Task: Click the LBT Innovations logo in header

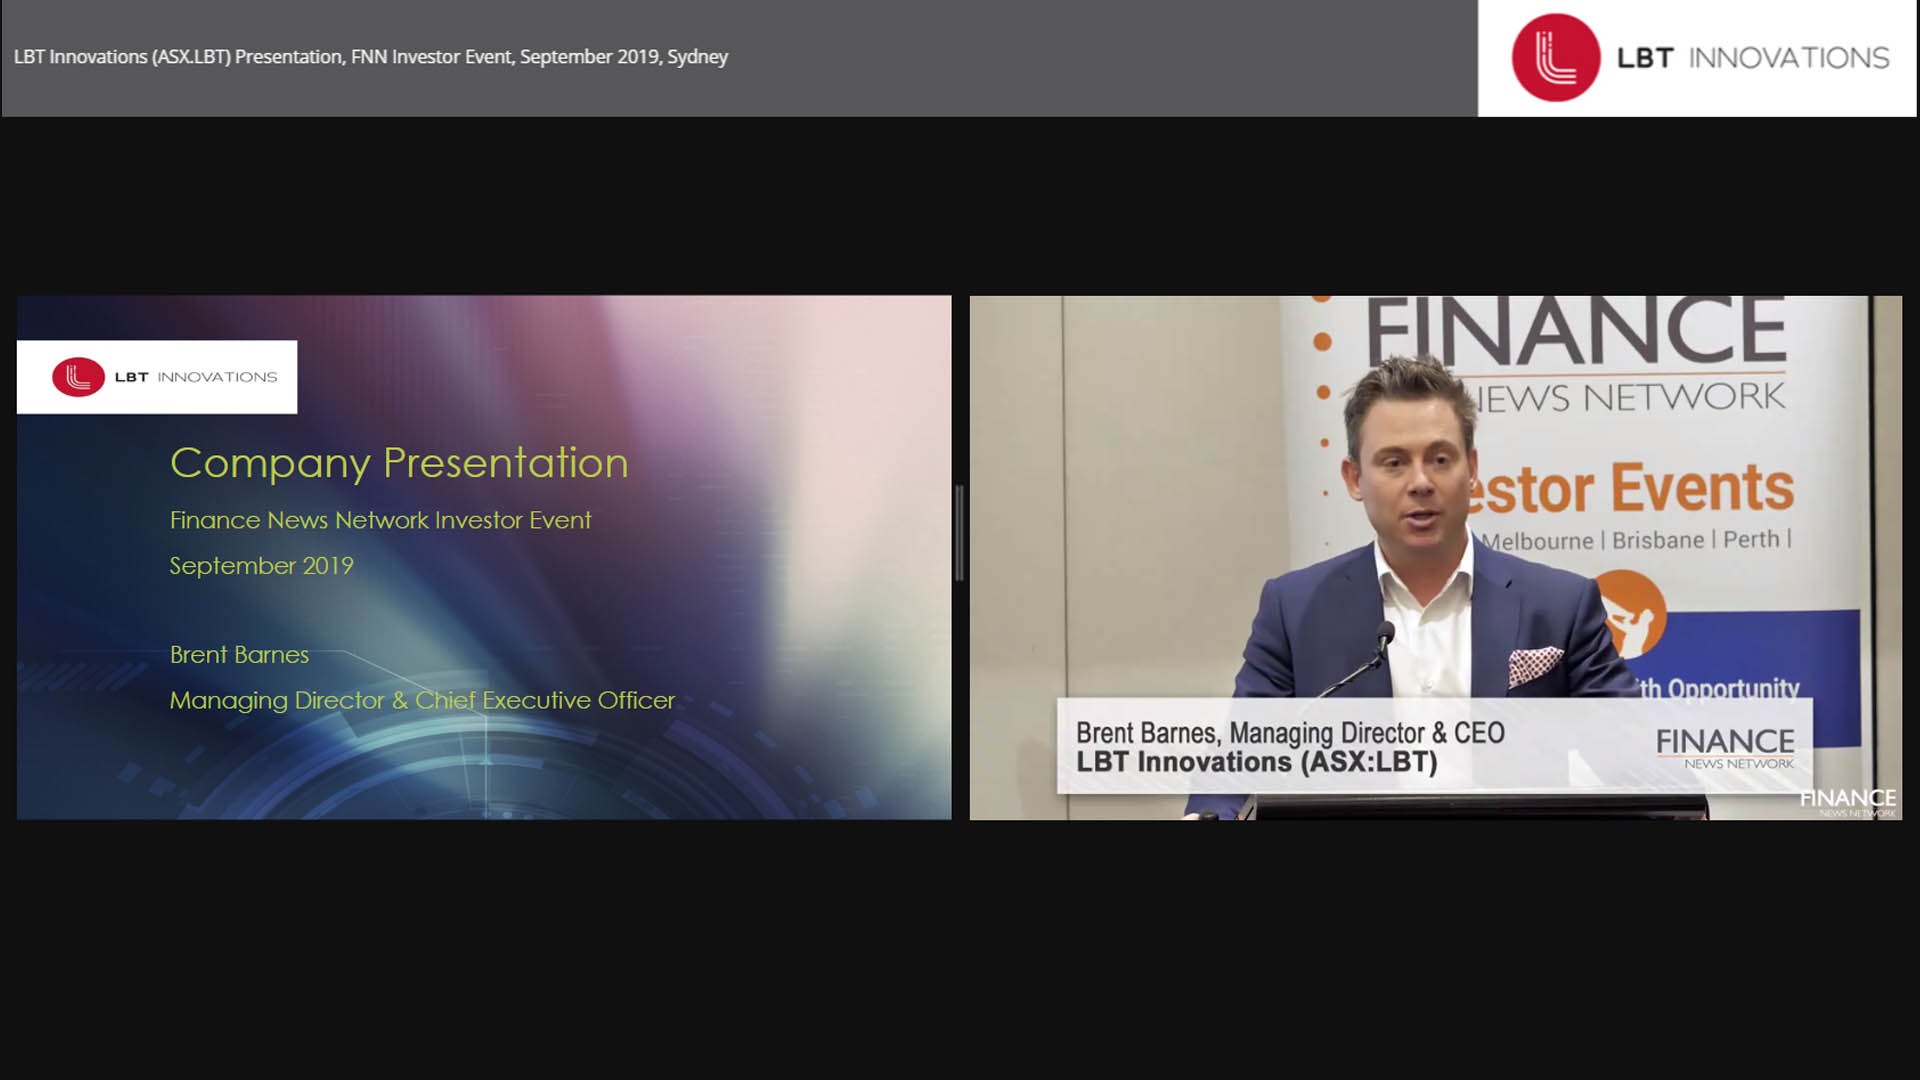Action: [1698, 58]
